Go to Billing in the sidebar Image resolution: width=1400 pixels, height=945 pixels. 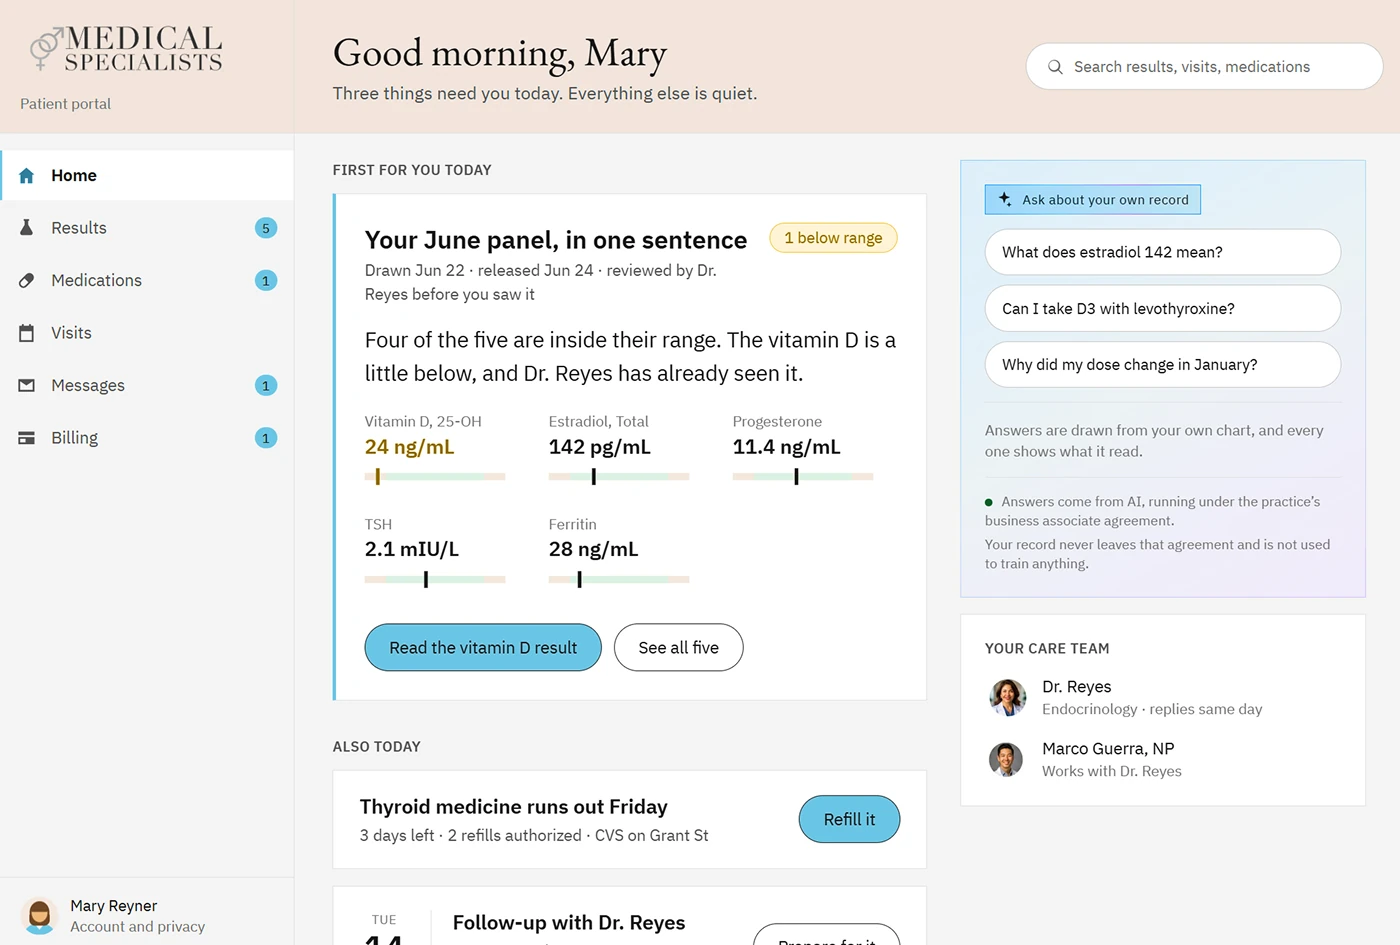147,438
